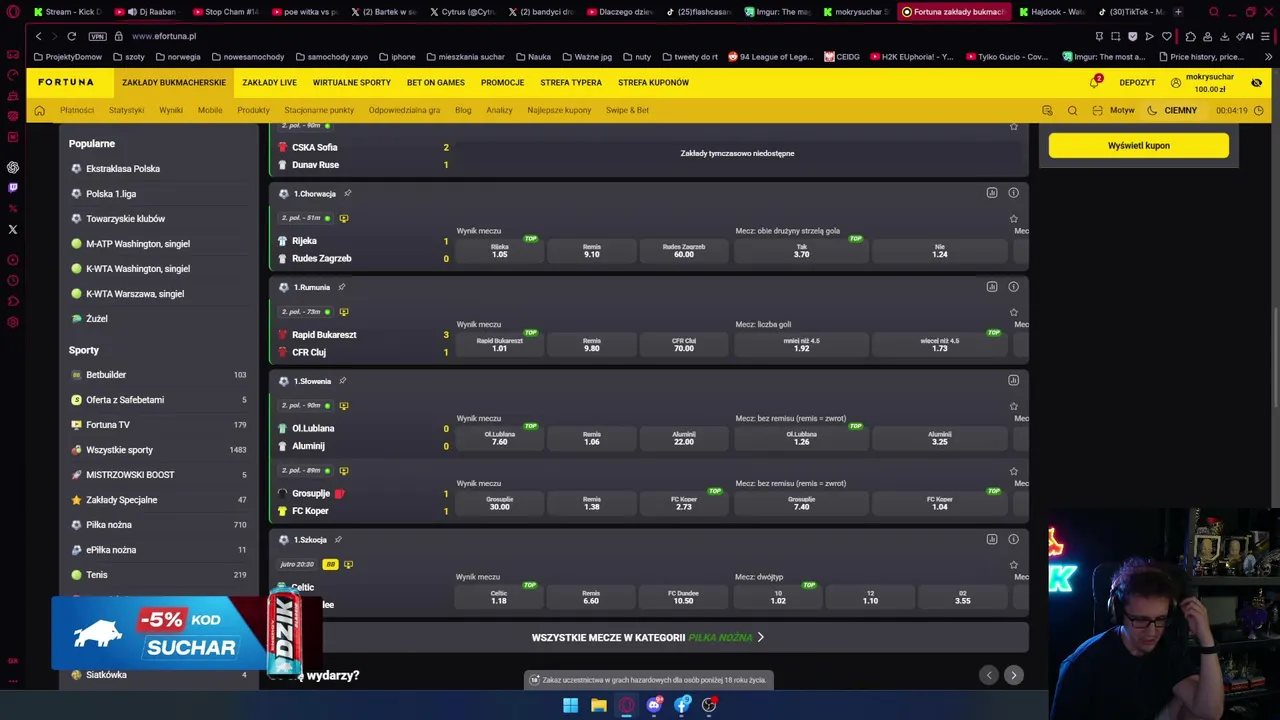Pin the 1.Słowenia league
This screenshot has height=720, width=1280.
tap(342, 381)
